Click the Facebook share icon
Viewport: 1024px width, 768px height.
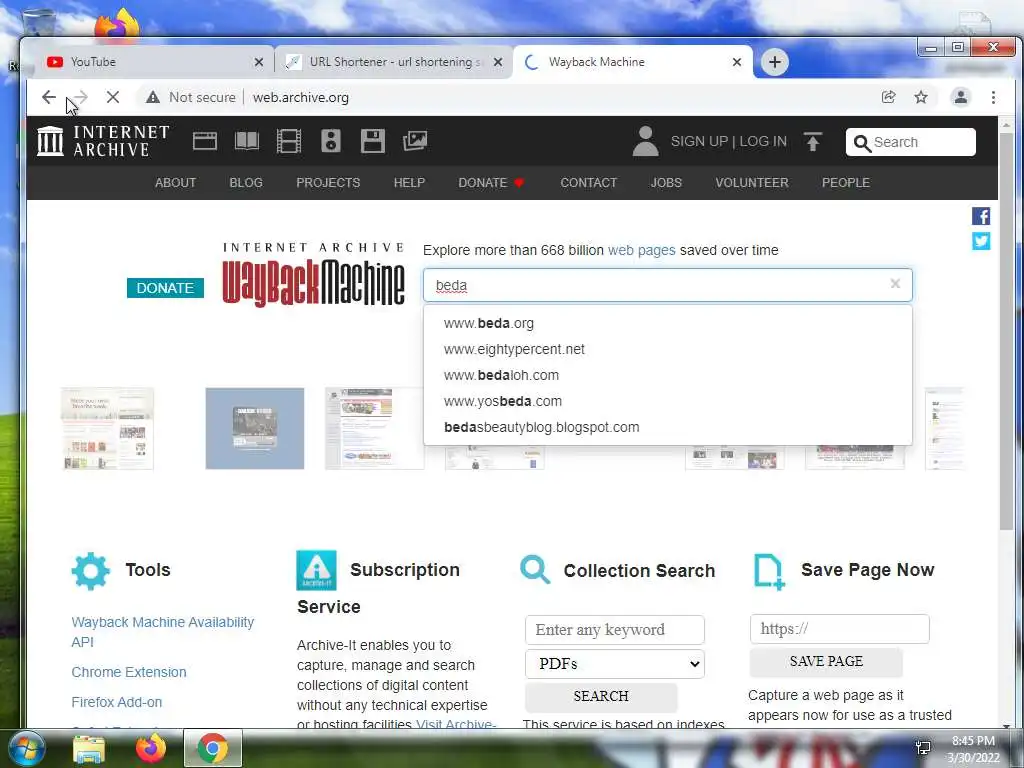click(981, 216)
